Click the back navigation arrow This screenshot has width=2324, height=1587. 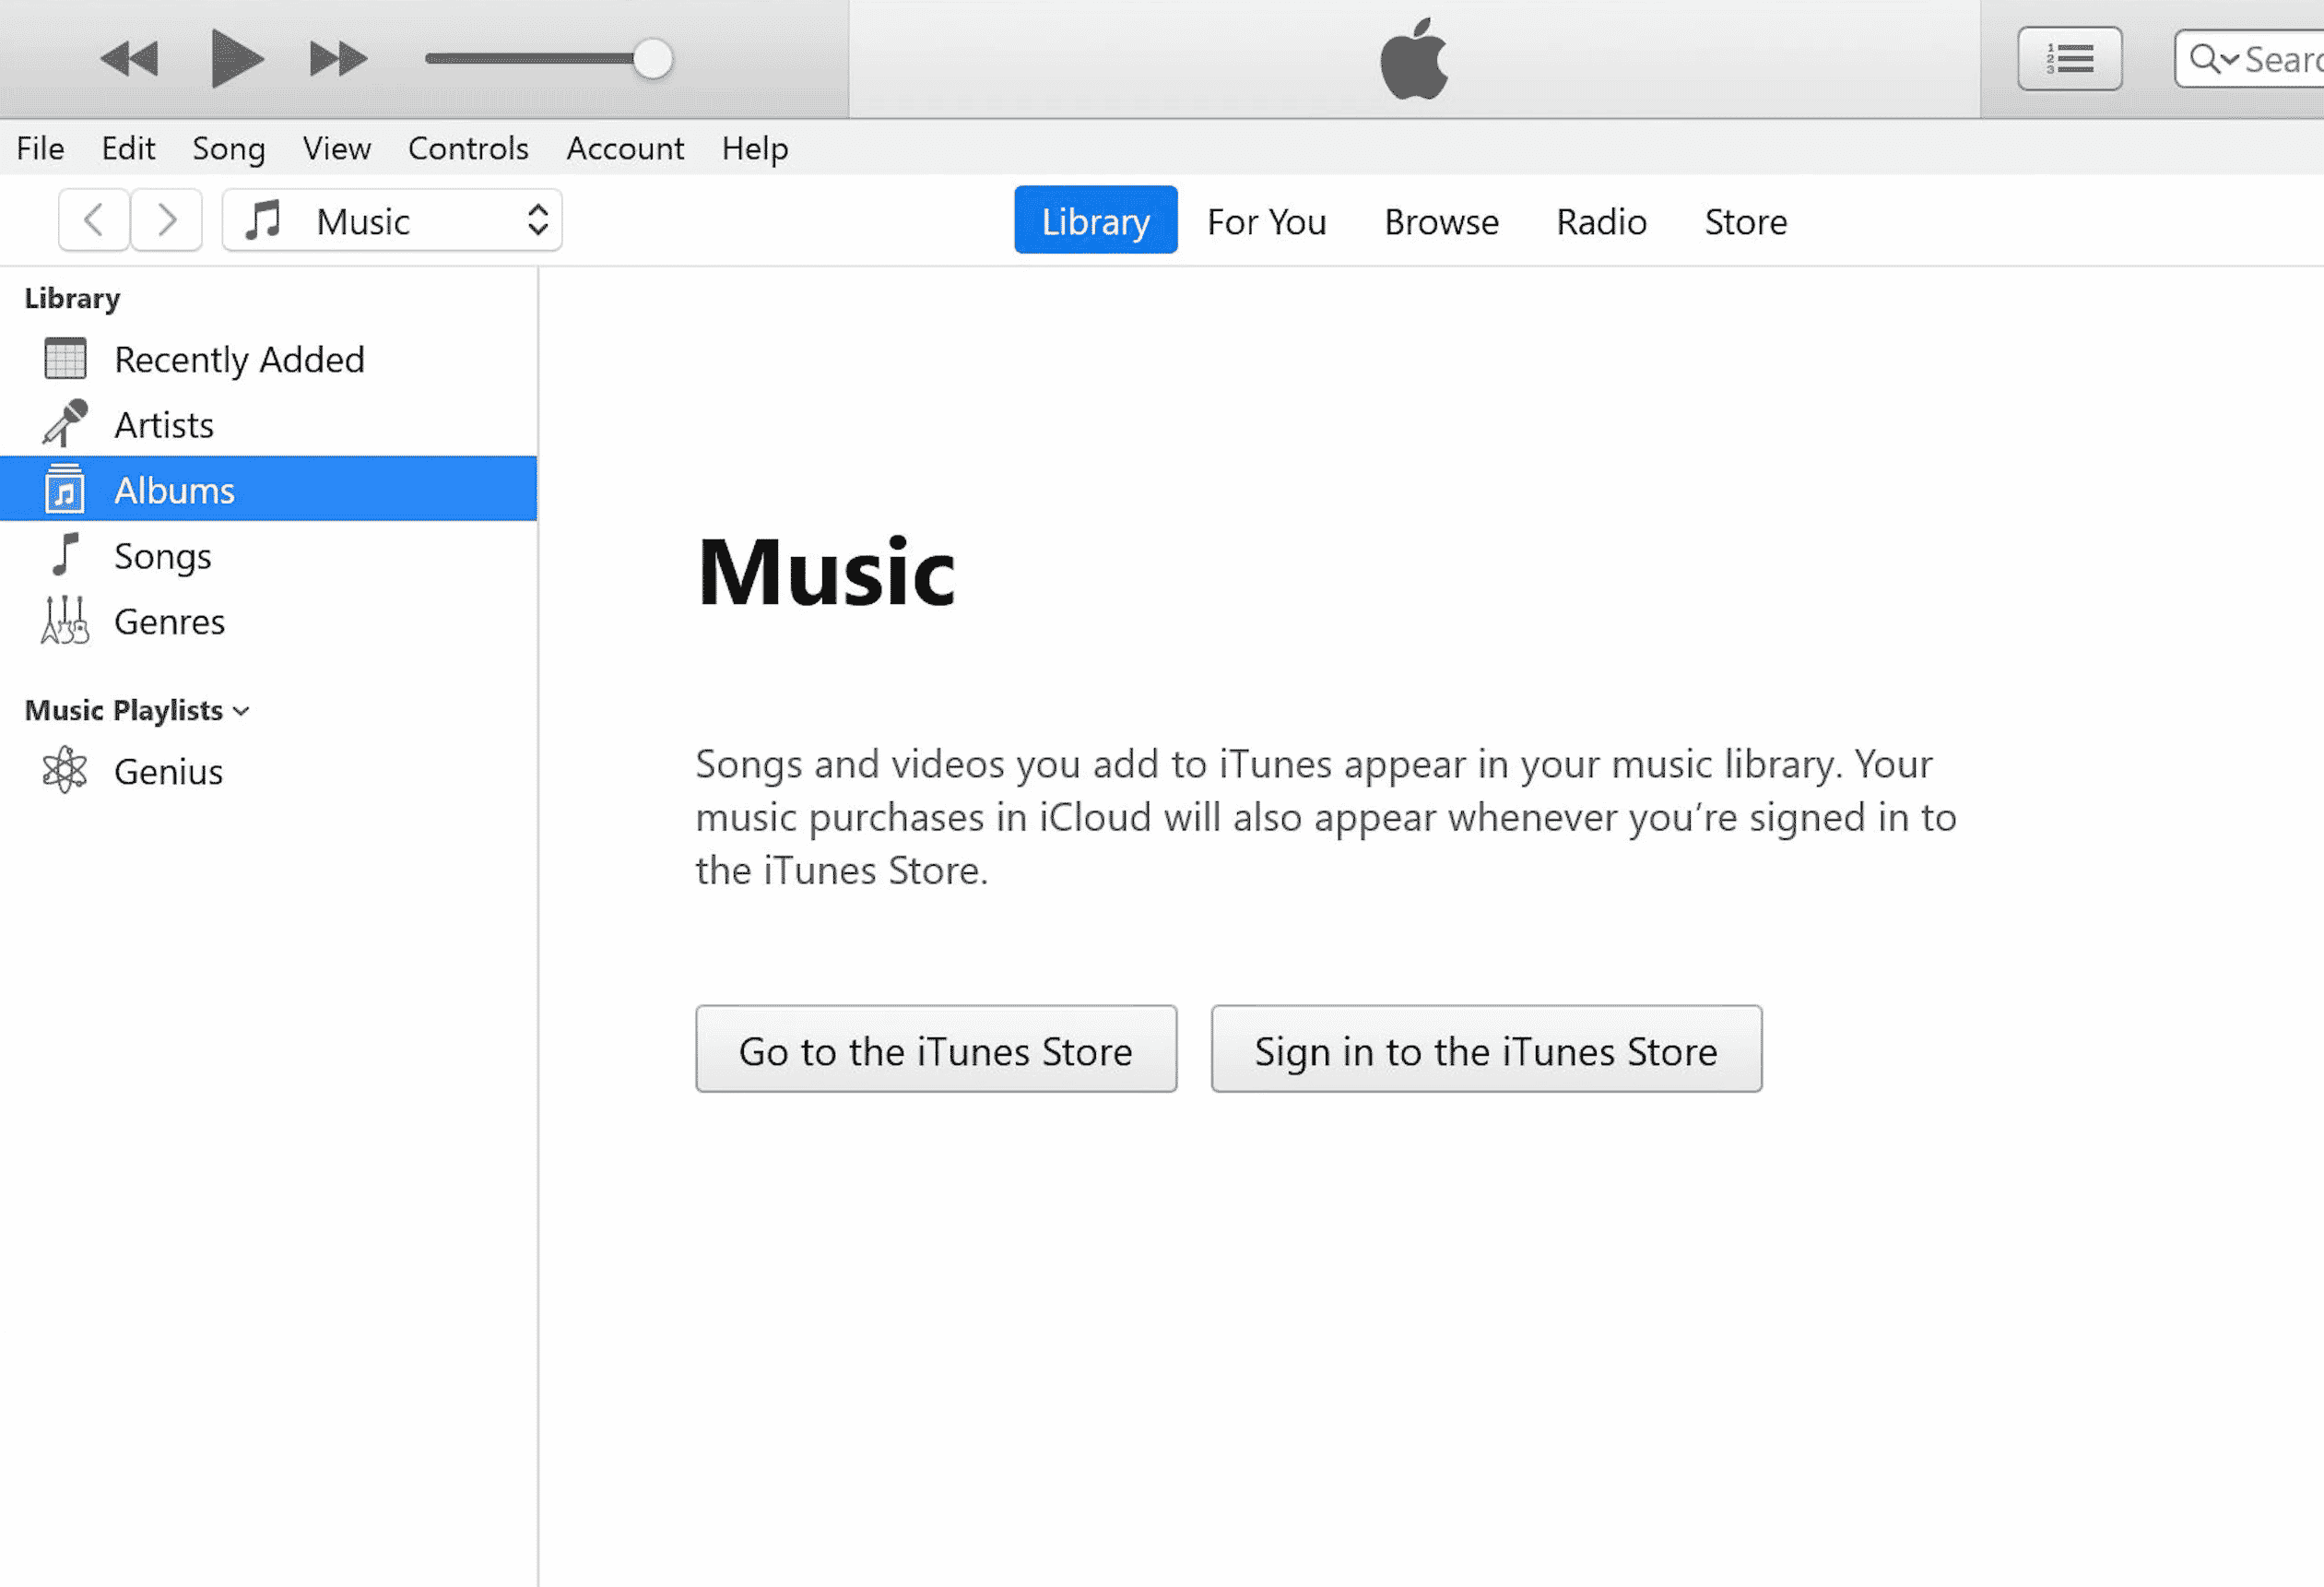94,219
